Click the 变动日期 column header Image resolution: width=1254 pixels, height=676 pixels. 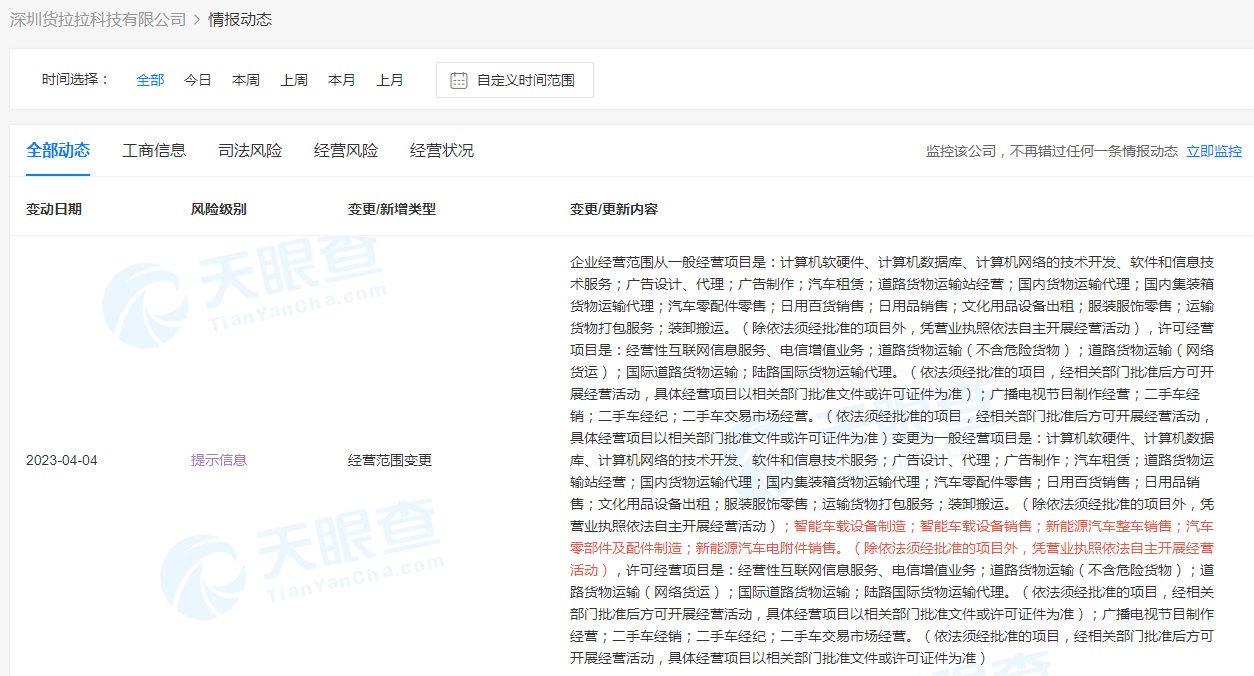[x=54, y=209]
